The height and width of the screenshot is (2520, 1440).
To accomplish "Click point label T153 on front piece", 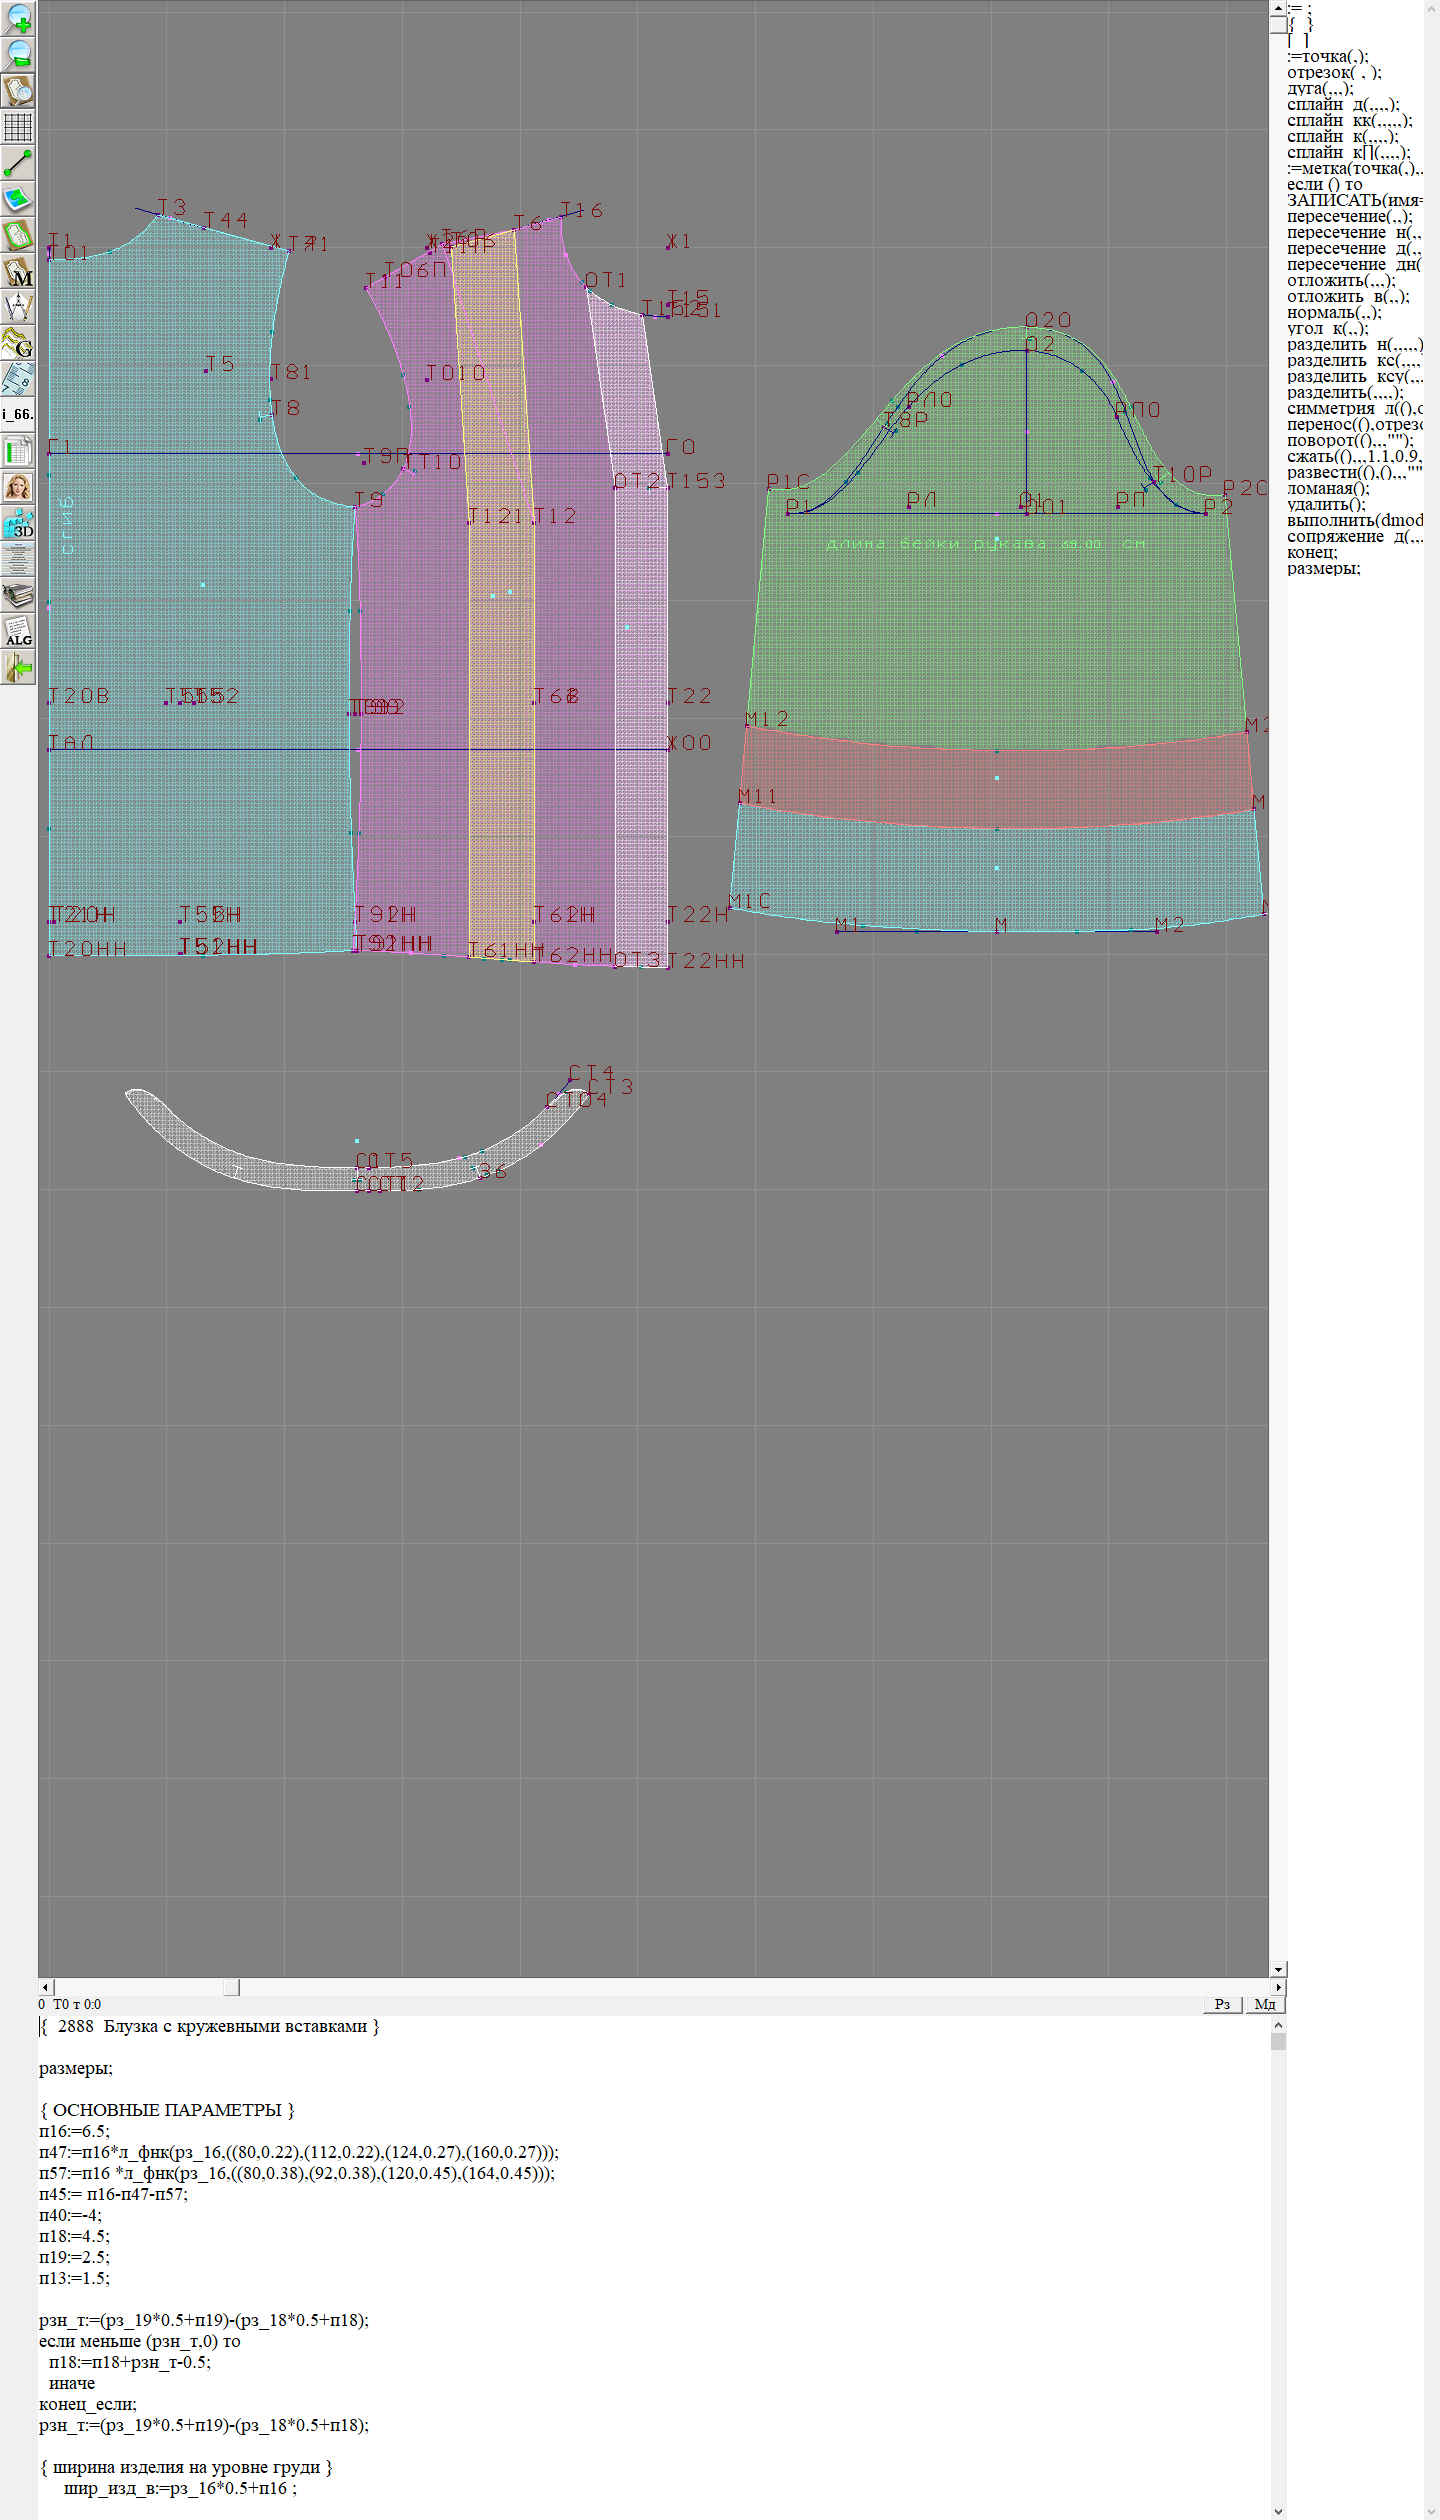I will 696,480.
